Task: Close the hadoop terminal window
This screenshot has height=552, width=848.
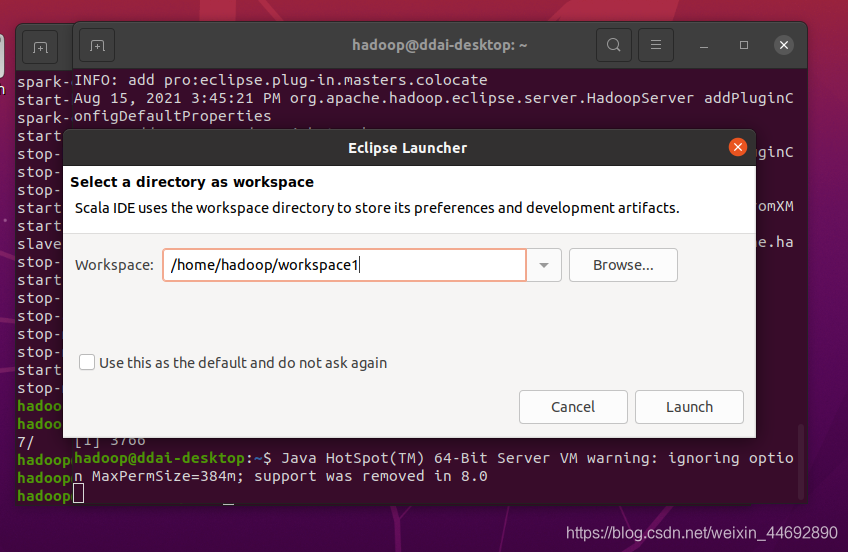Action: click(784, 45)
